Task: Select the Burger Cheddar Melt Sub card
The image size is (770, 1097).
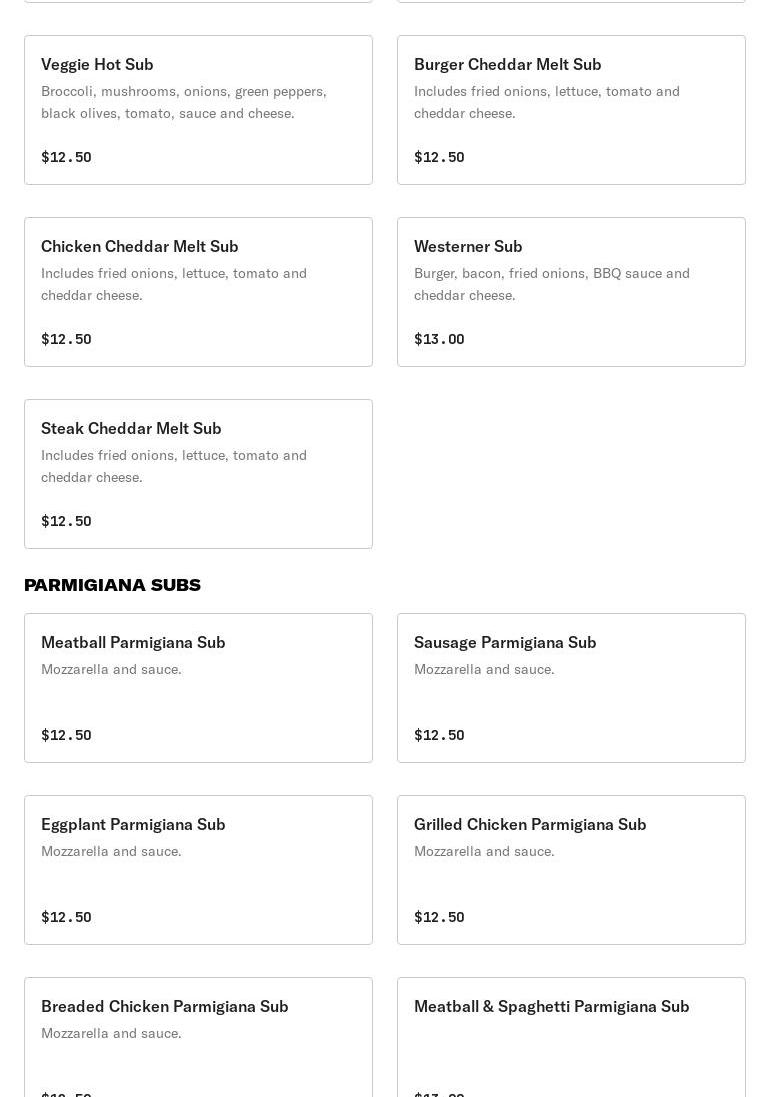Action: click(x=571, y=110)
